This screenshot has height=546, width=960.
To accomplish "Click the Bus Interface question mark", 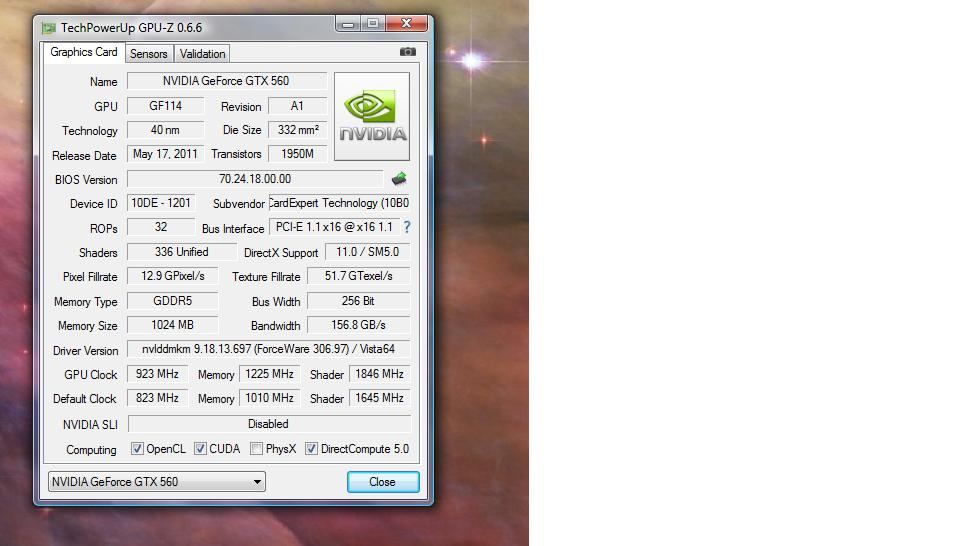I will [x=407, y=227].
